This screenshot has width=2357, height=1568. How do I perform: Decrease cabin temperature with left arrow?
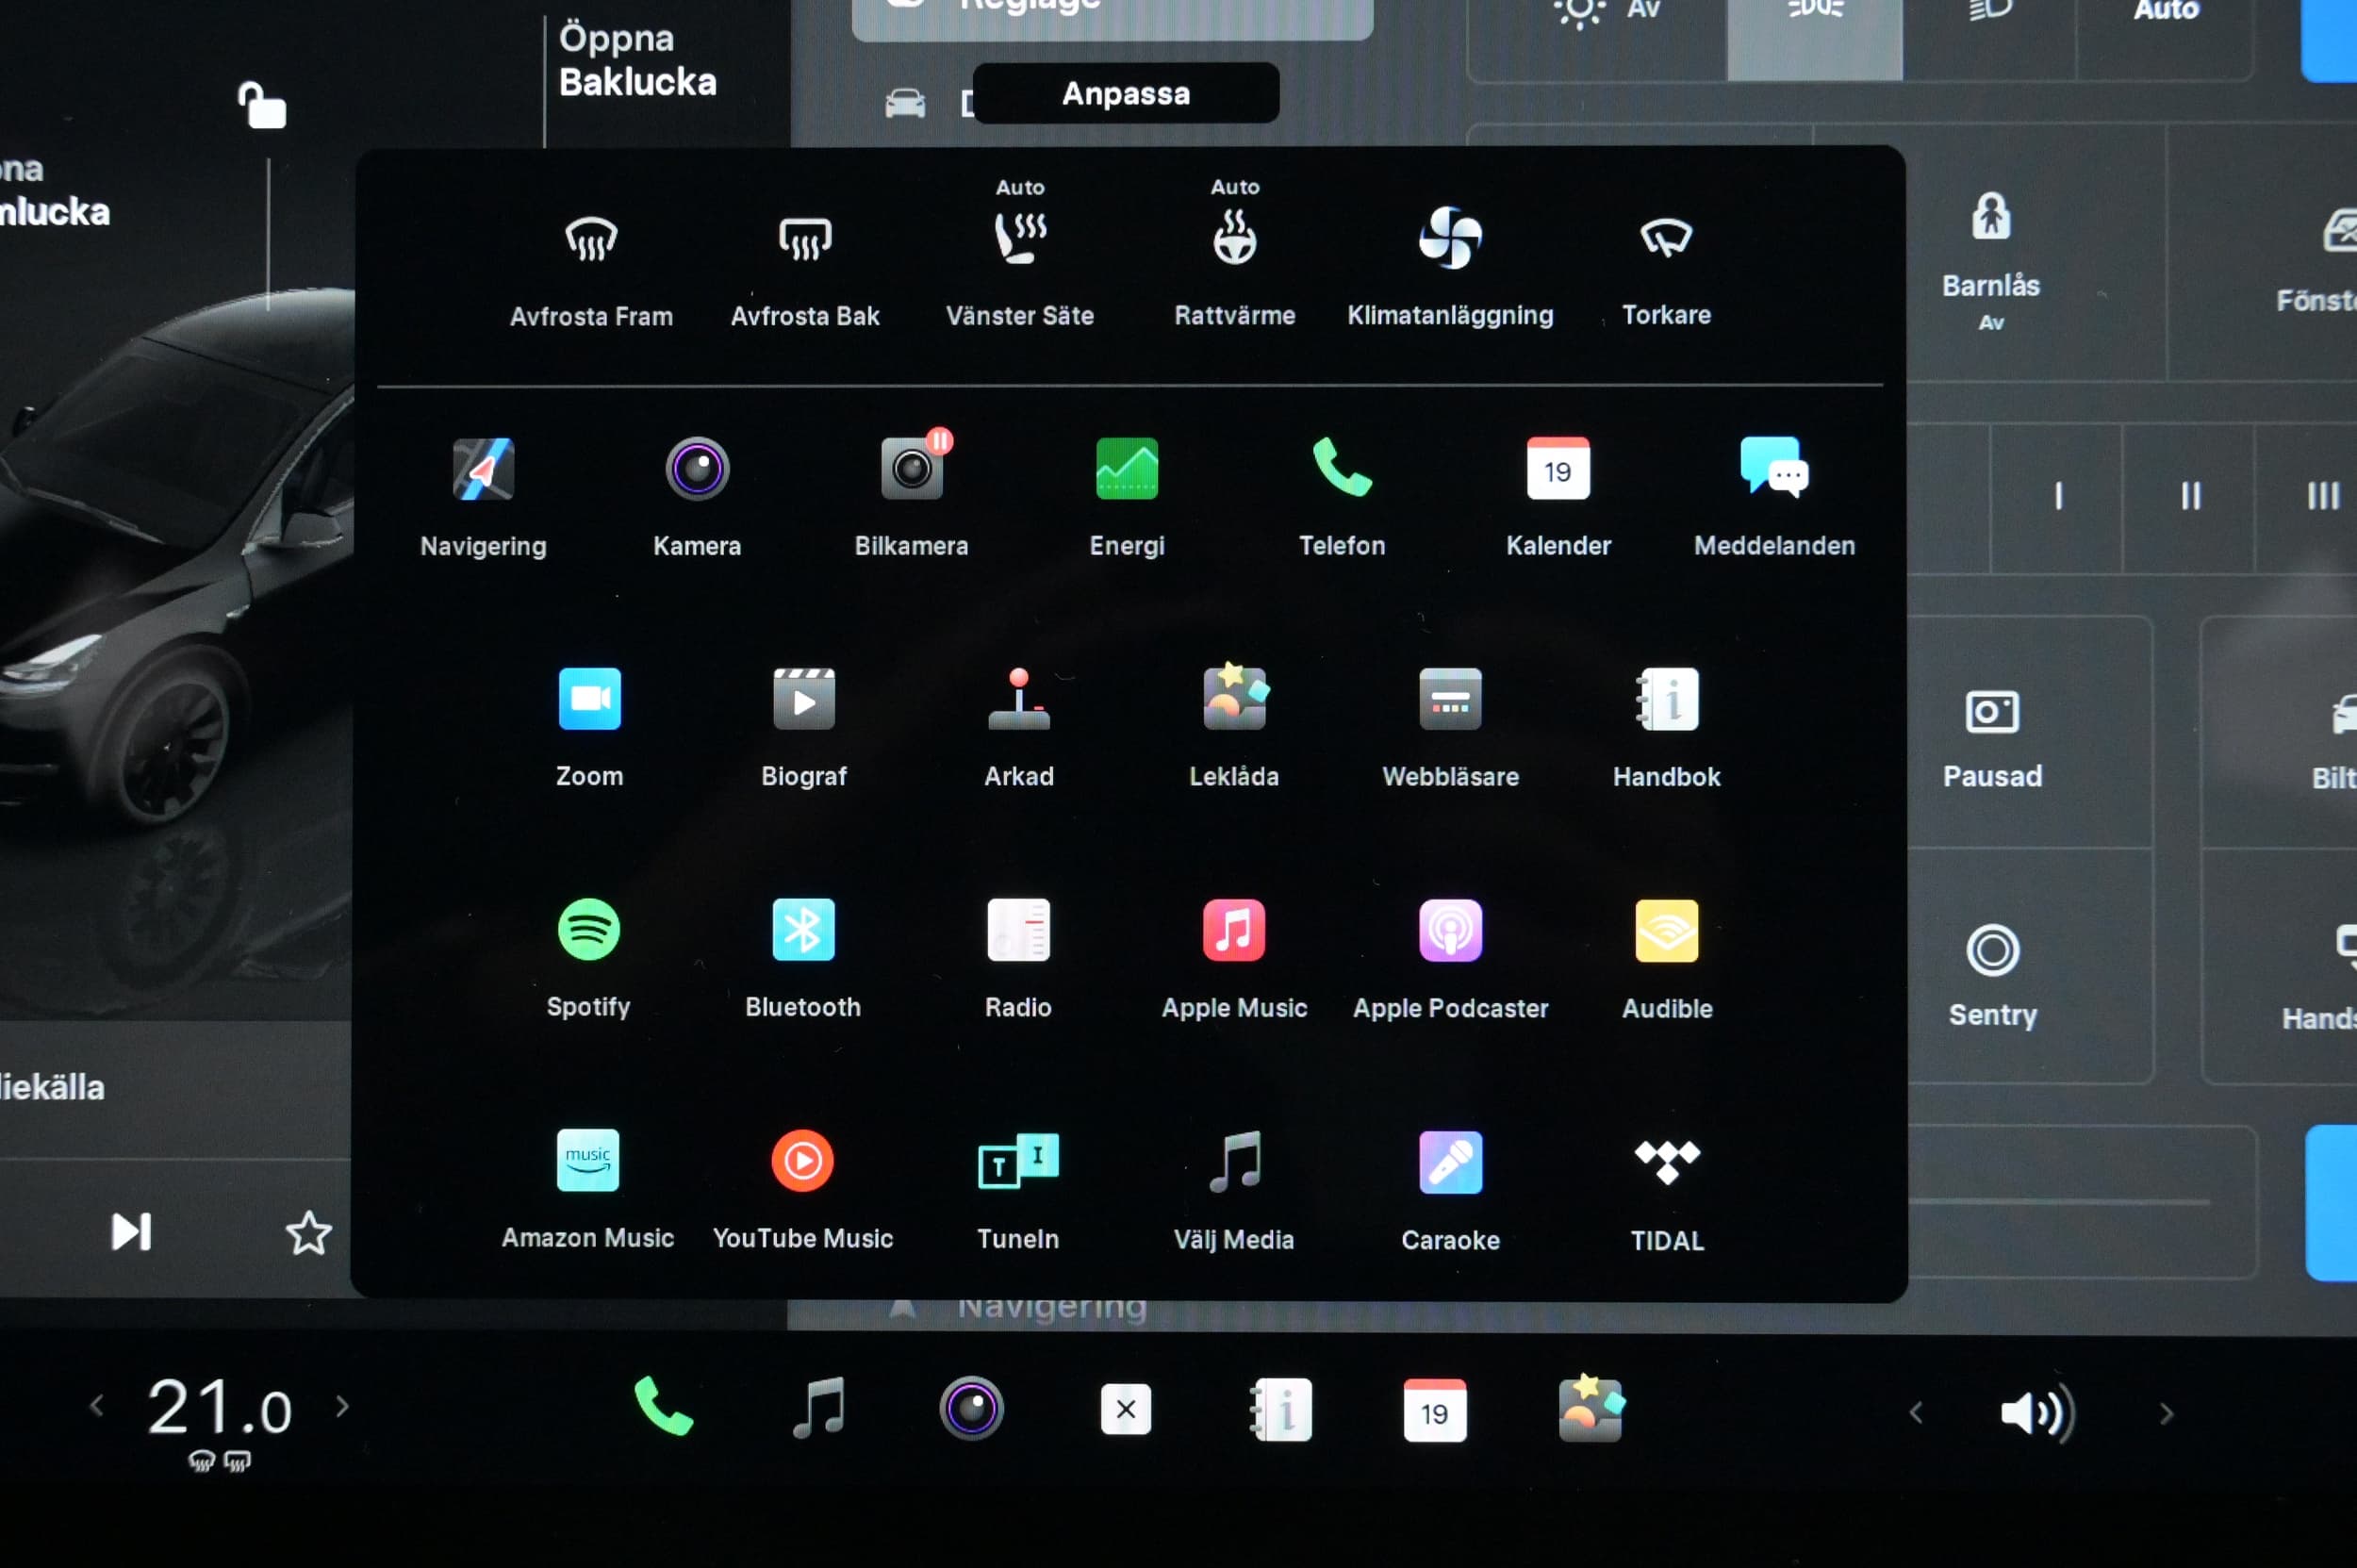[x=97, y=1406]
